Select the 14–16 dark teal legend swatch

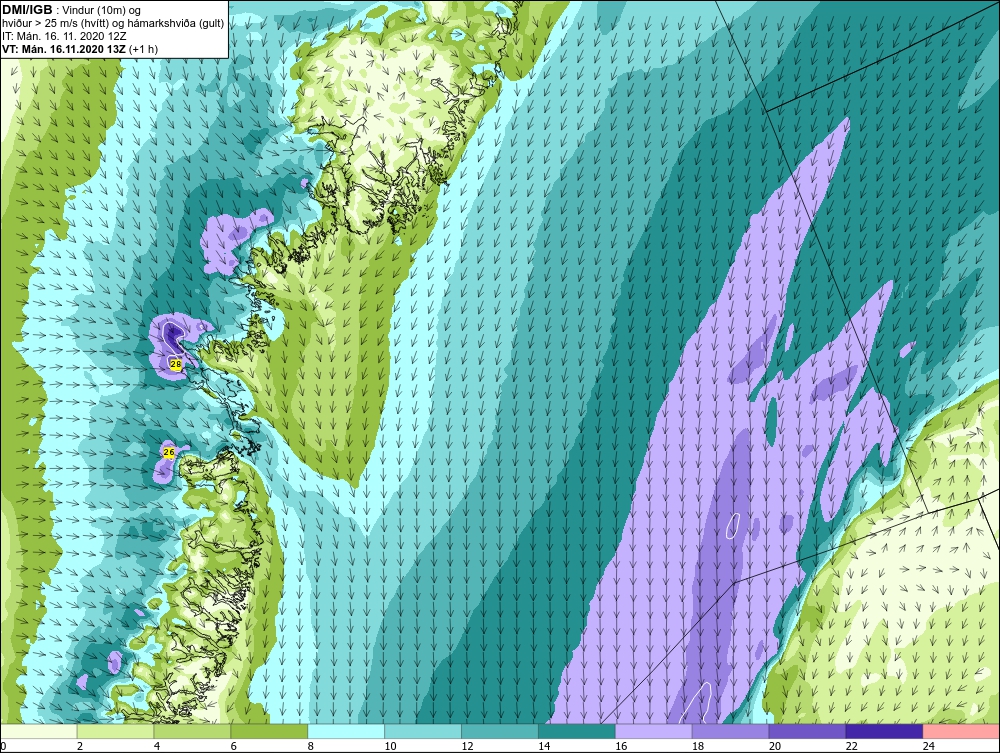pos(577,731)
